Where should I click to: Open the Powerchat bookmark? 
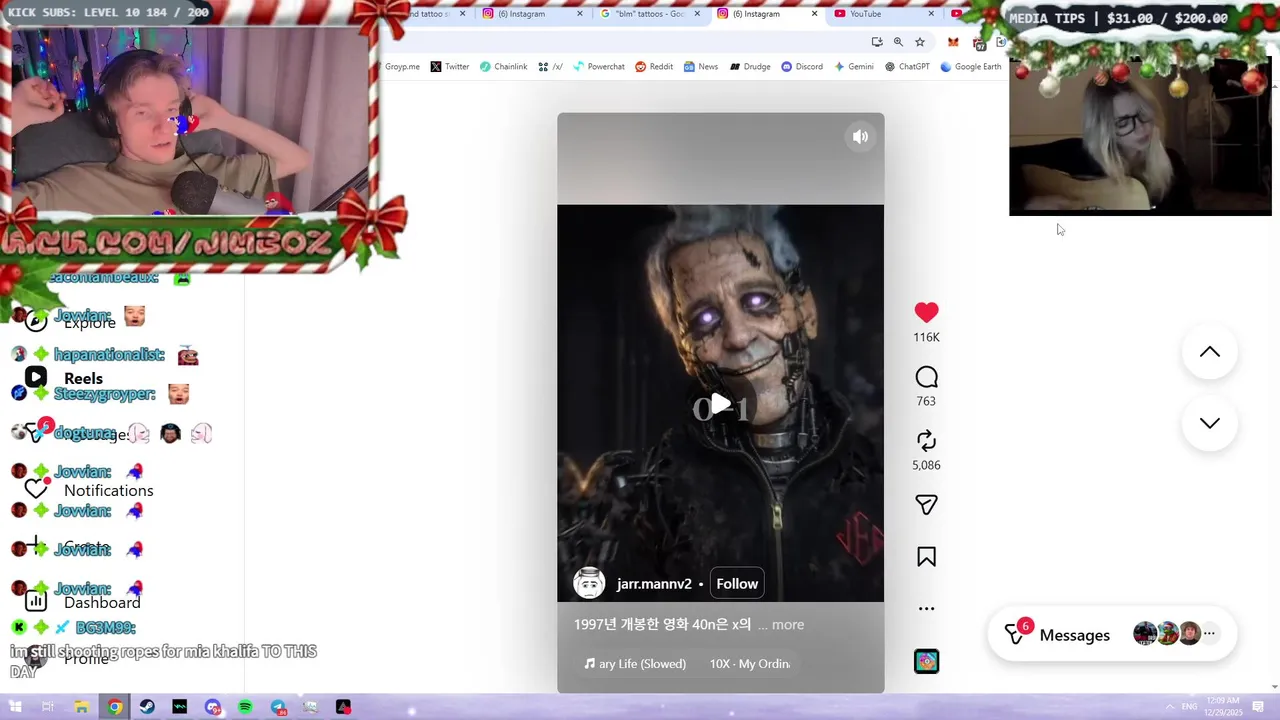tap(598, 67)
